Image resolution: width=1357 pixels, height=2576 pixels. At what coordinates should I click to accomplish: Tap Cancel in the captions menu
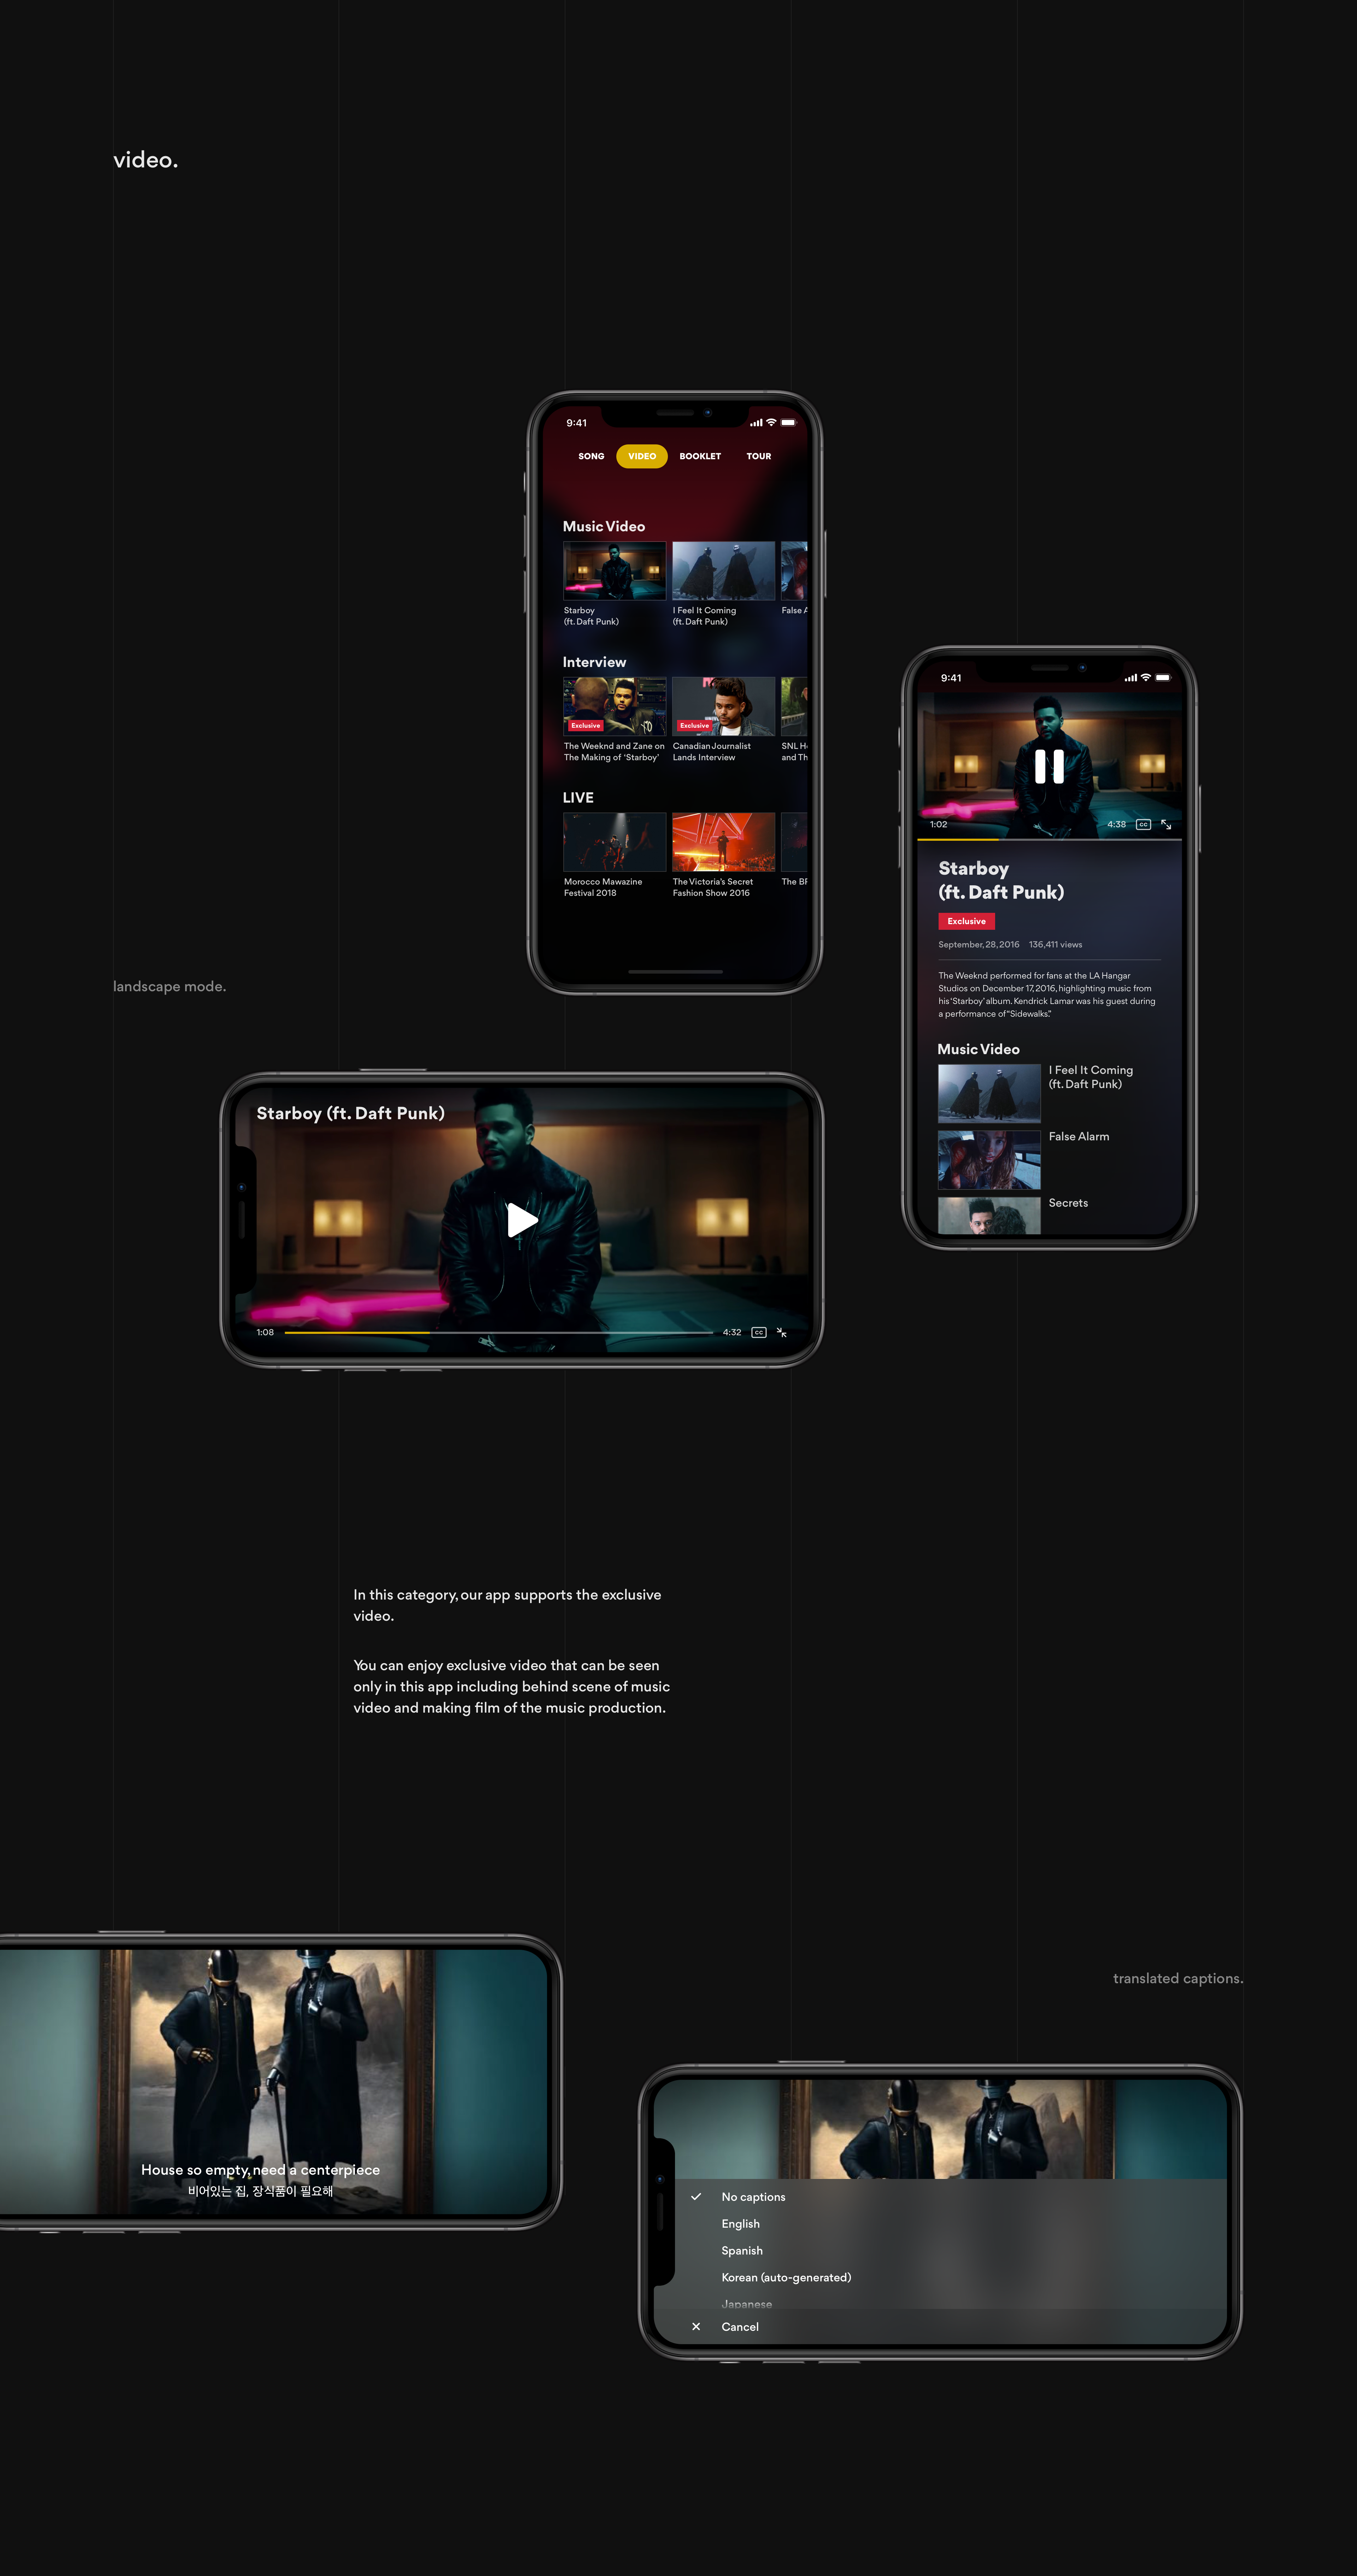tap(740, 2327)
